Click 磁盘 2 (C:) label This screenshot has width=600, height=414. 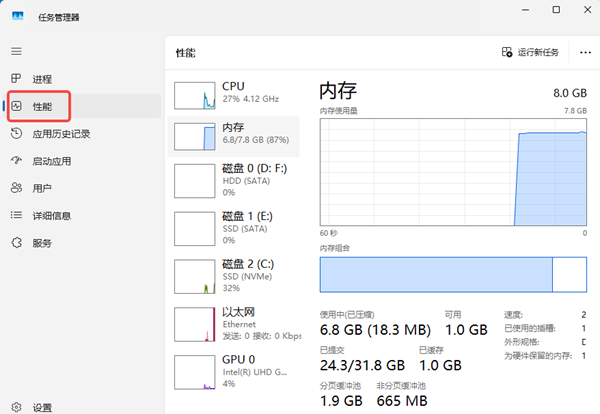tap(248, 264)
